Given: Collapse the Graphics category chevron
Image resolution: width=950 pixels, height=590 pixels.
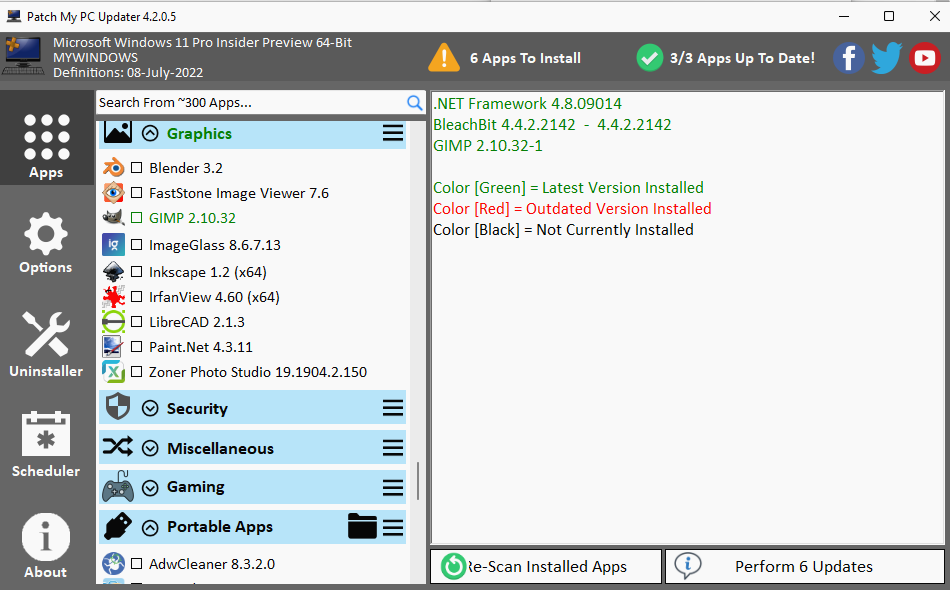Looking at the screenshot, I should (150, 134).
